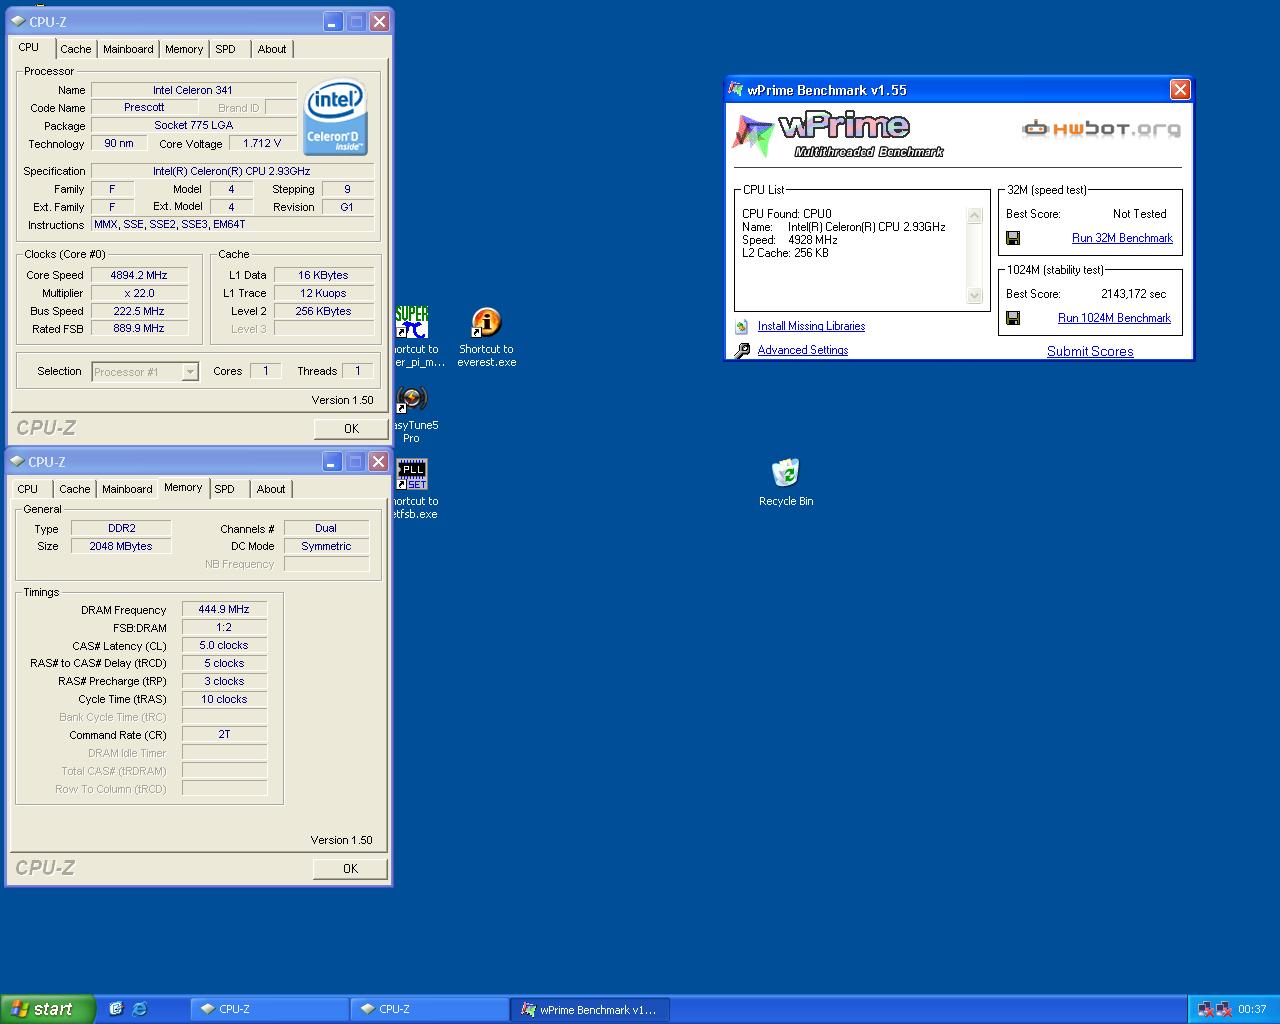Image resolution: width=1280 pixels, height=1024 pixels.
Task: Click the memory Size value 2048 MBytes
Action: tap(121, 546)
